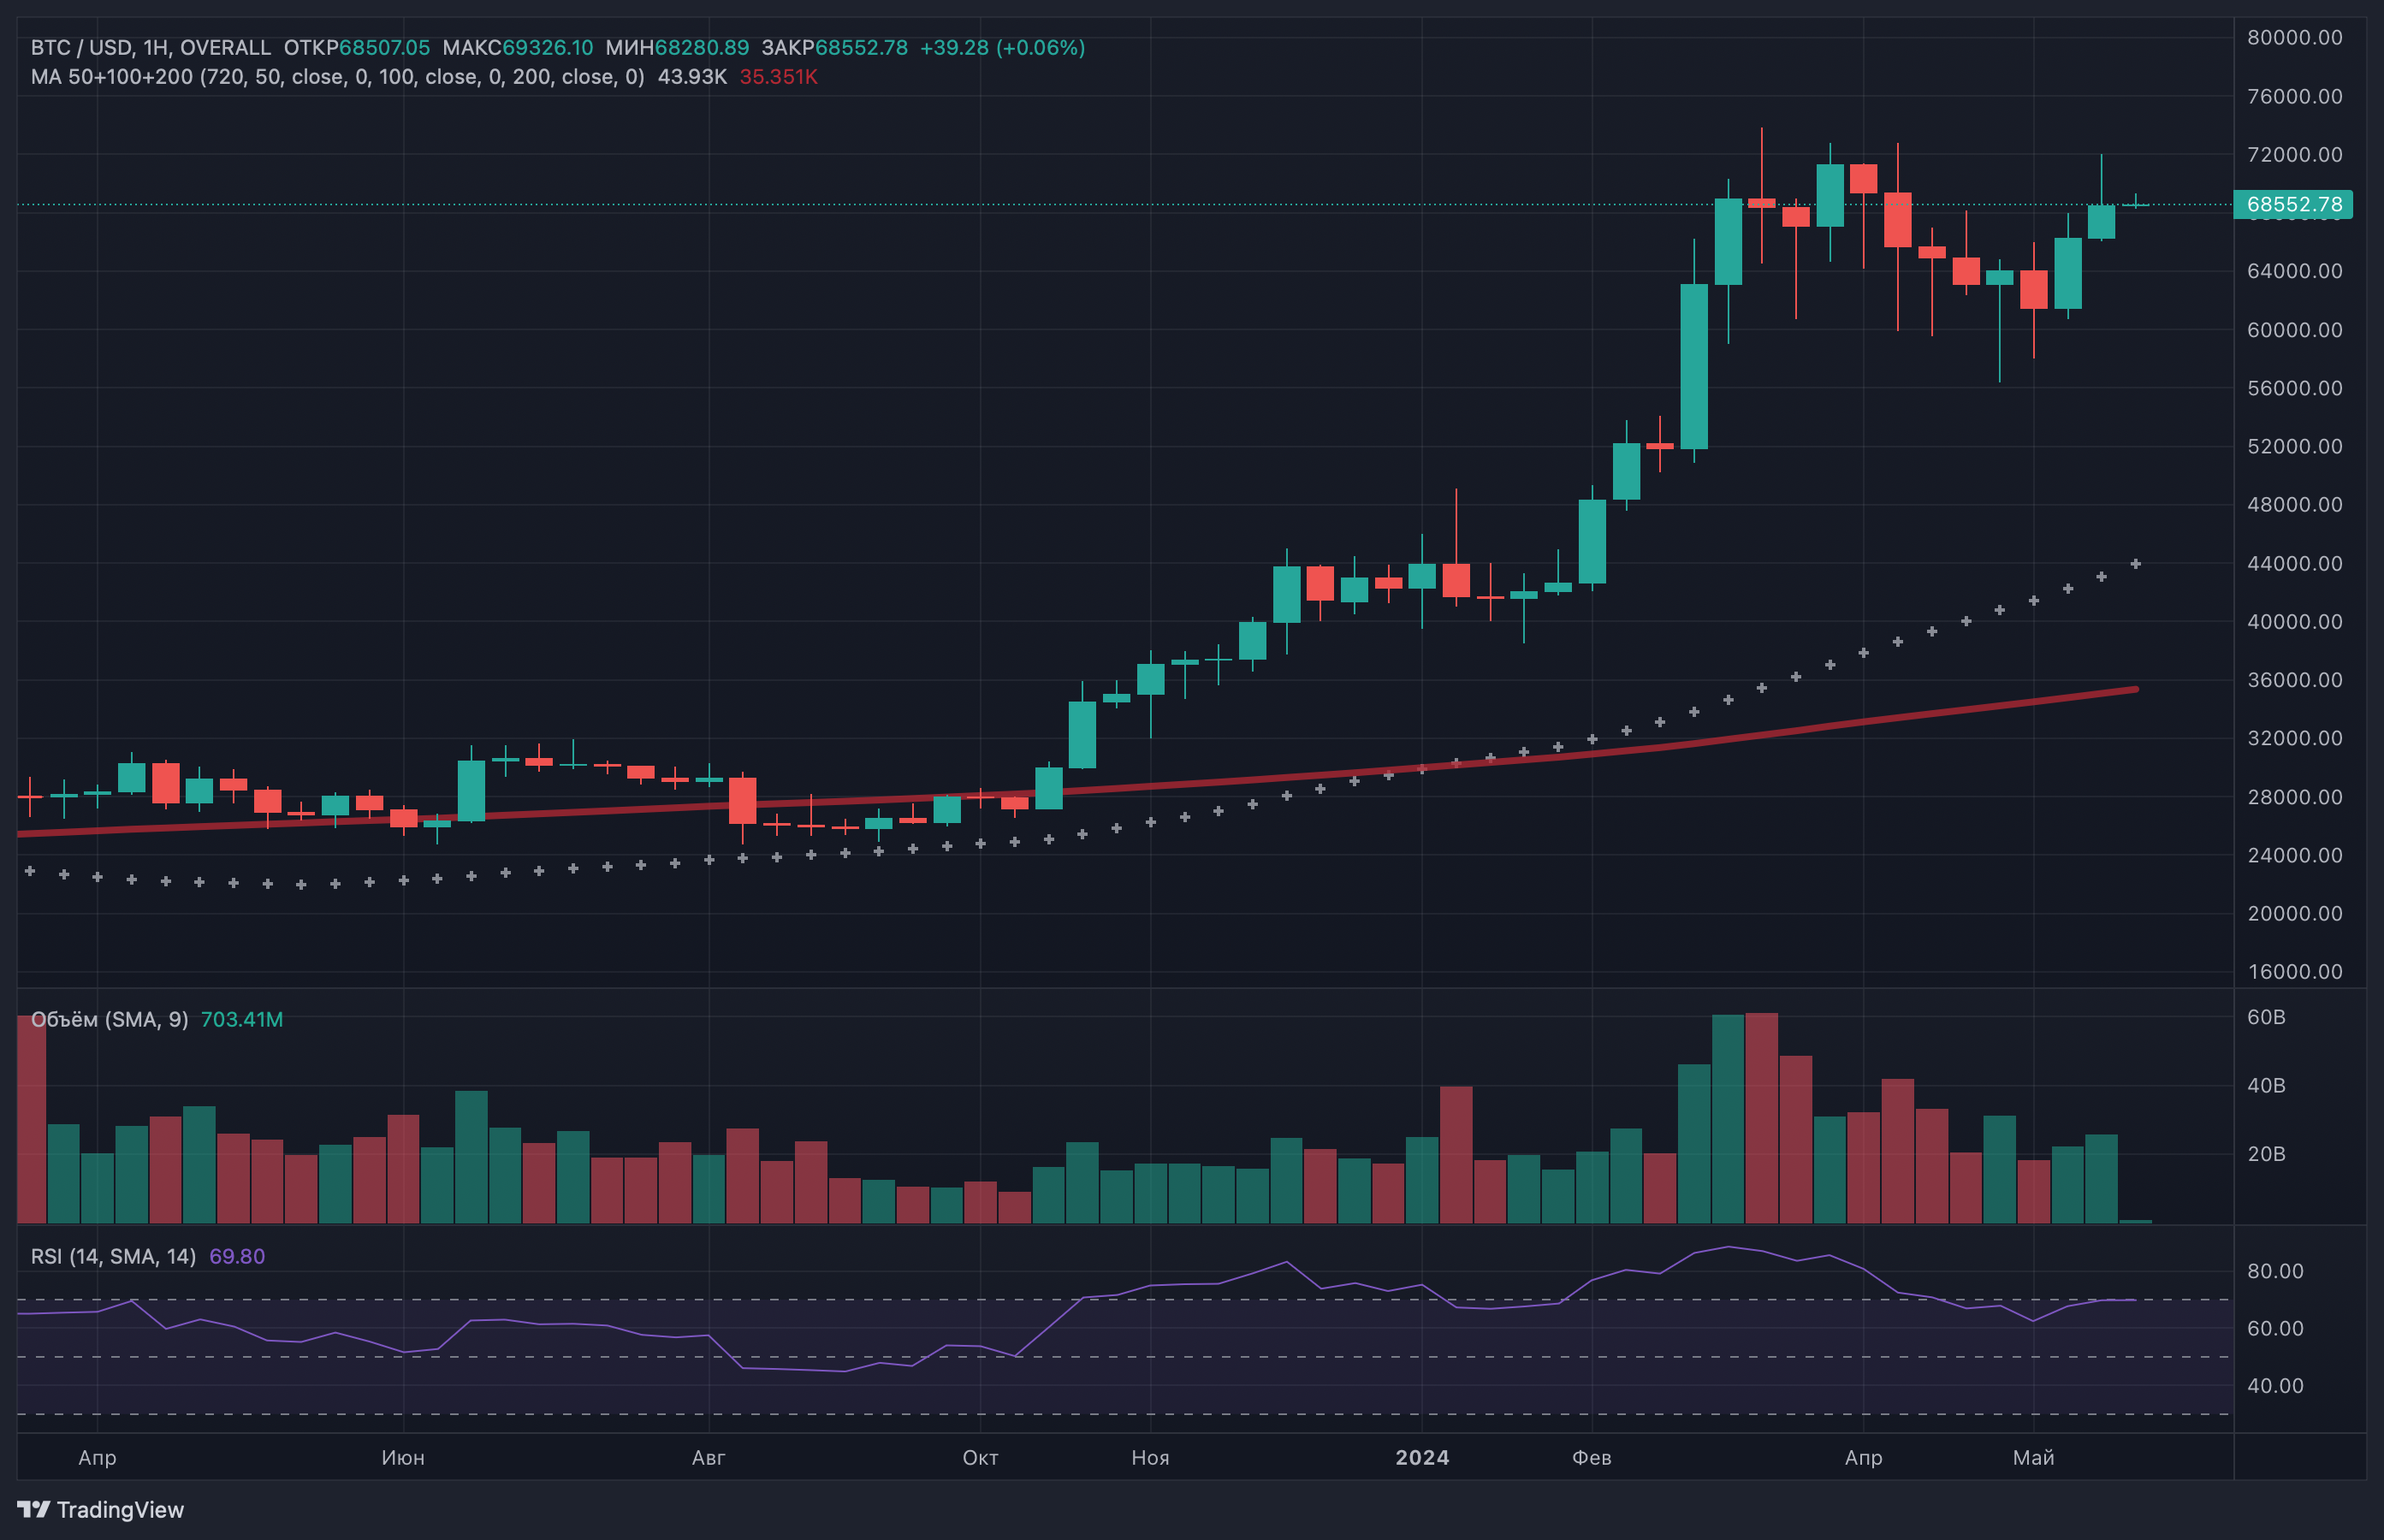Click the current price label 68552.78
The image size is (2384, 1540).
point(2293,205)
